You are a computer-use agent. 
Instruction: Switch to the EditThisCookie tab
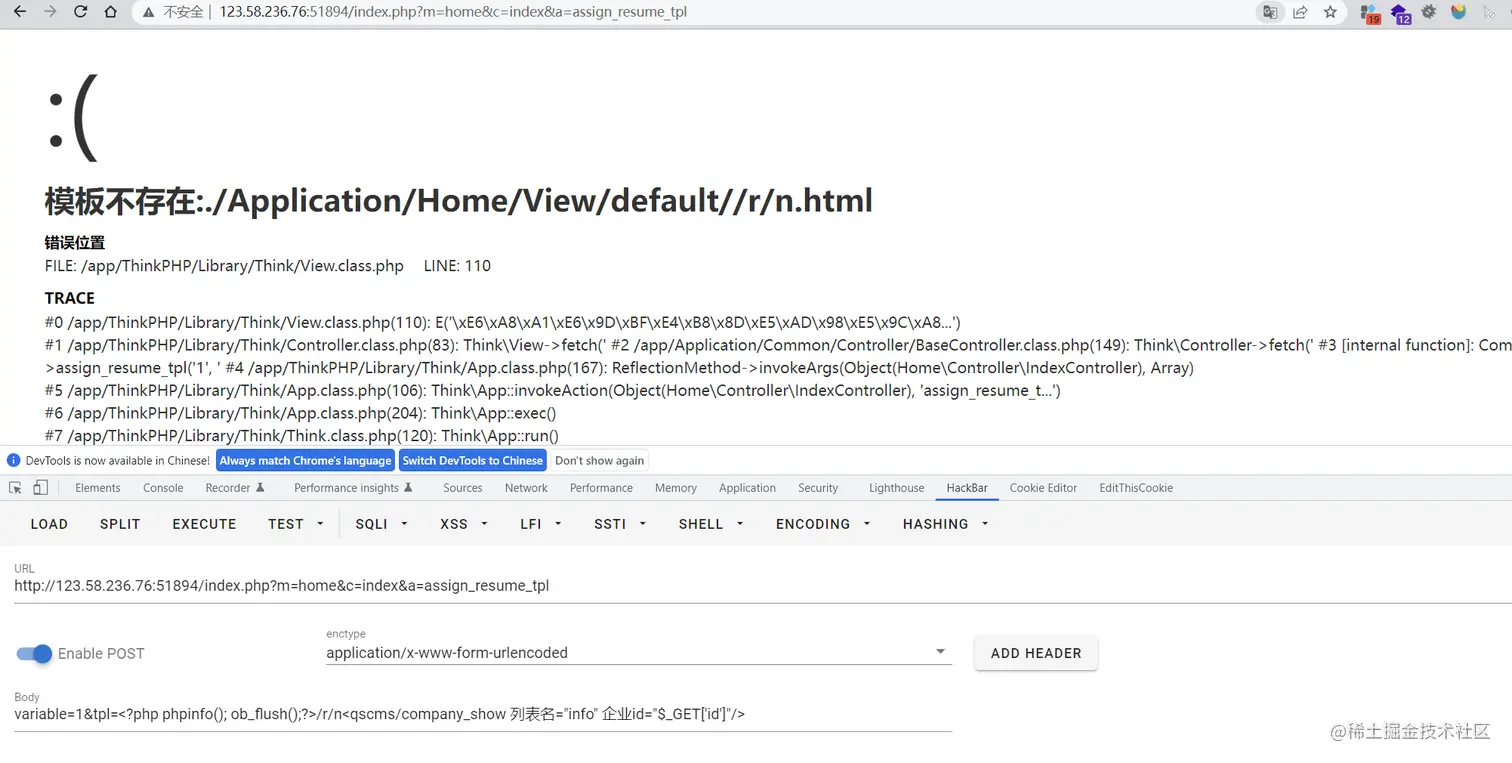click(x=1136, y=488)
